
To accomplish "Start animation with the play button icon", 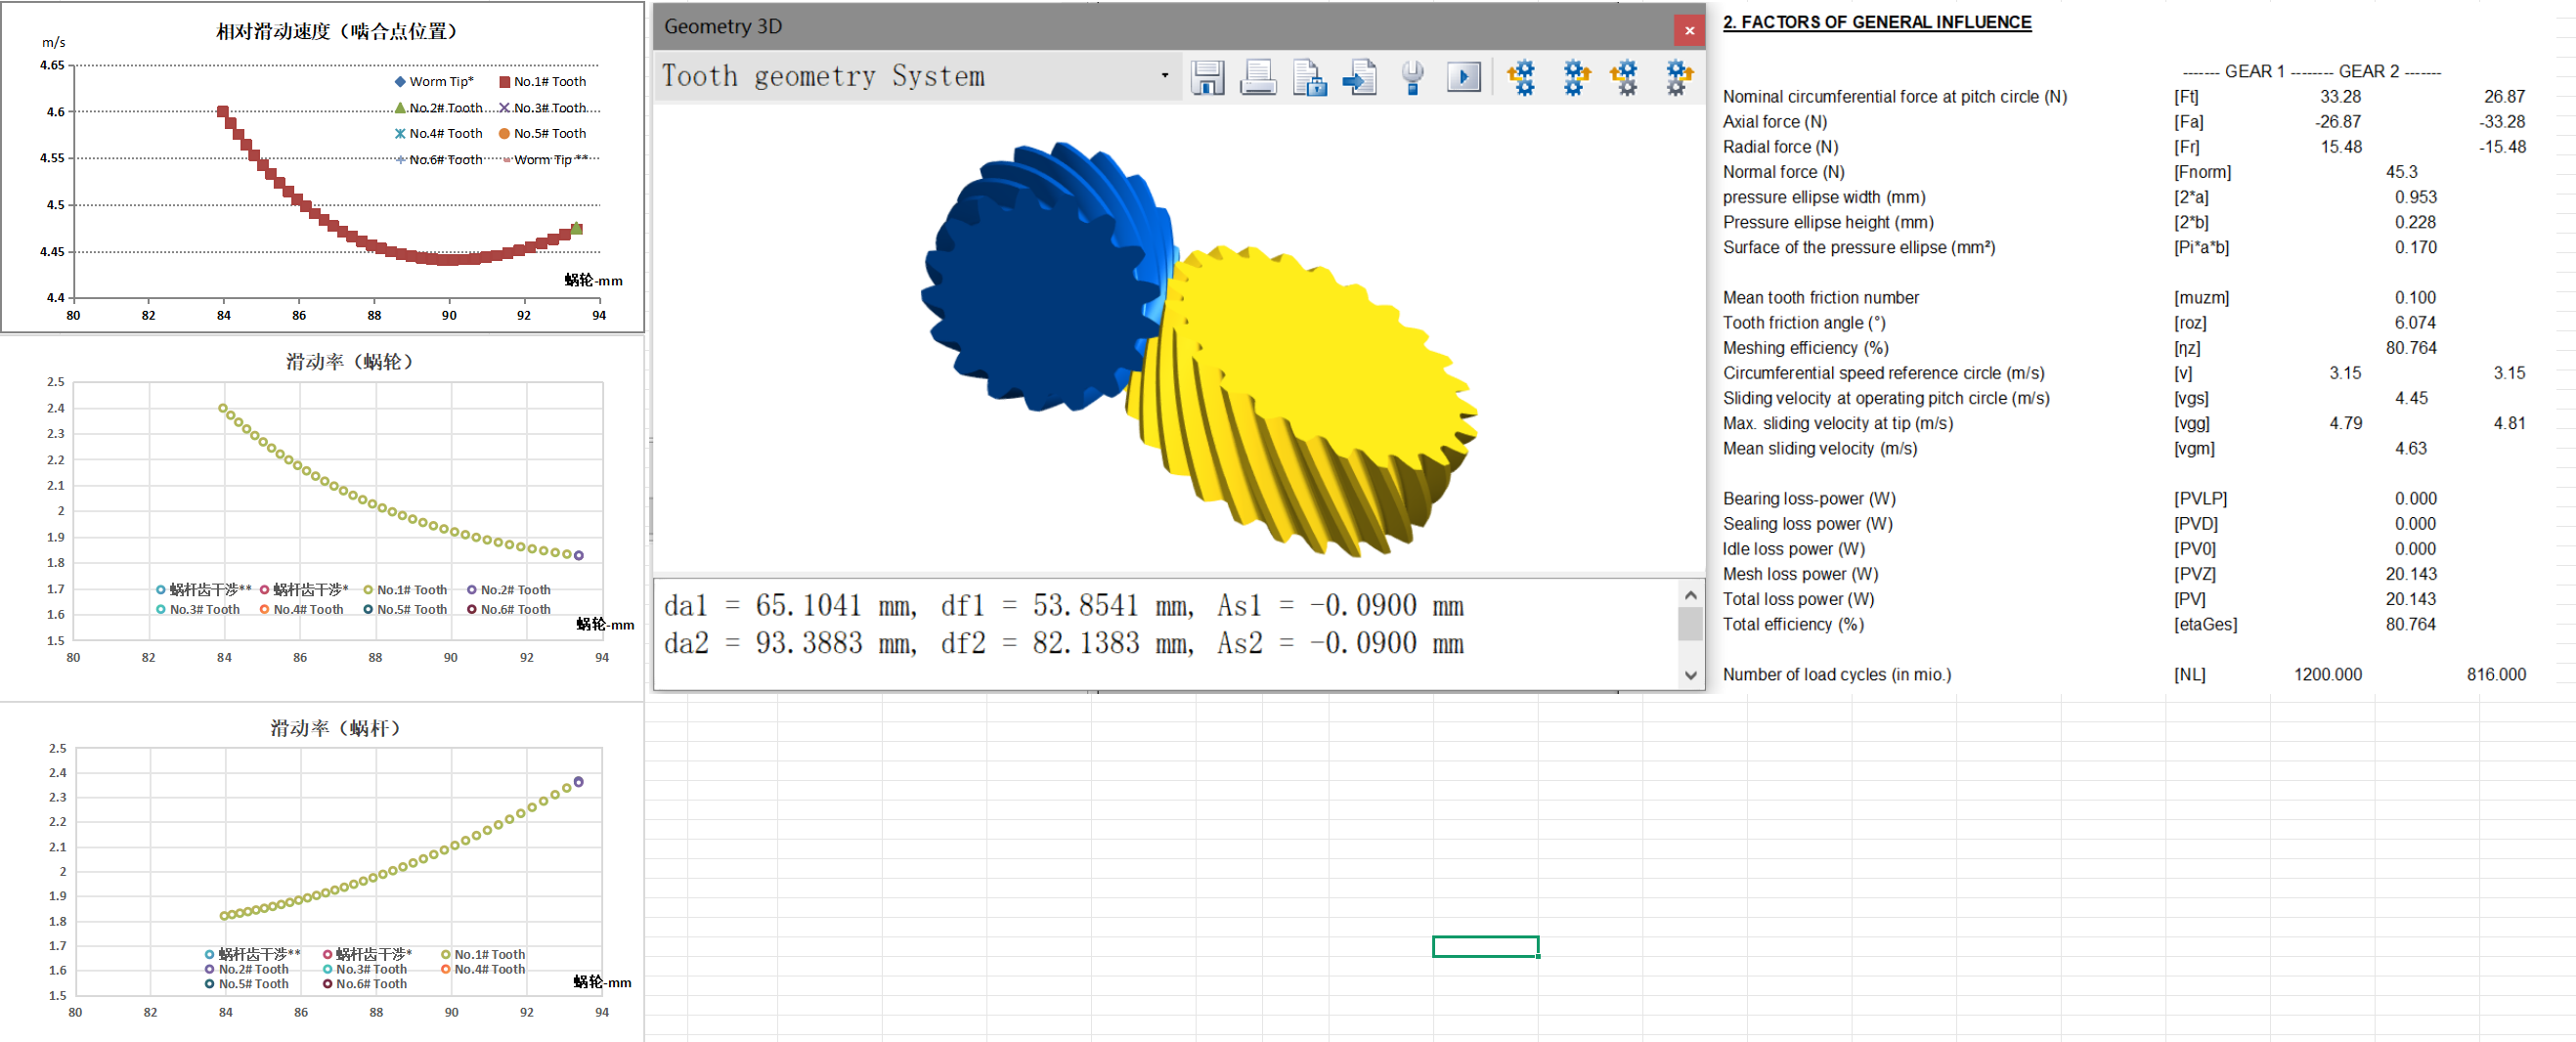I will (1463, 77).
